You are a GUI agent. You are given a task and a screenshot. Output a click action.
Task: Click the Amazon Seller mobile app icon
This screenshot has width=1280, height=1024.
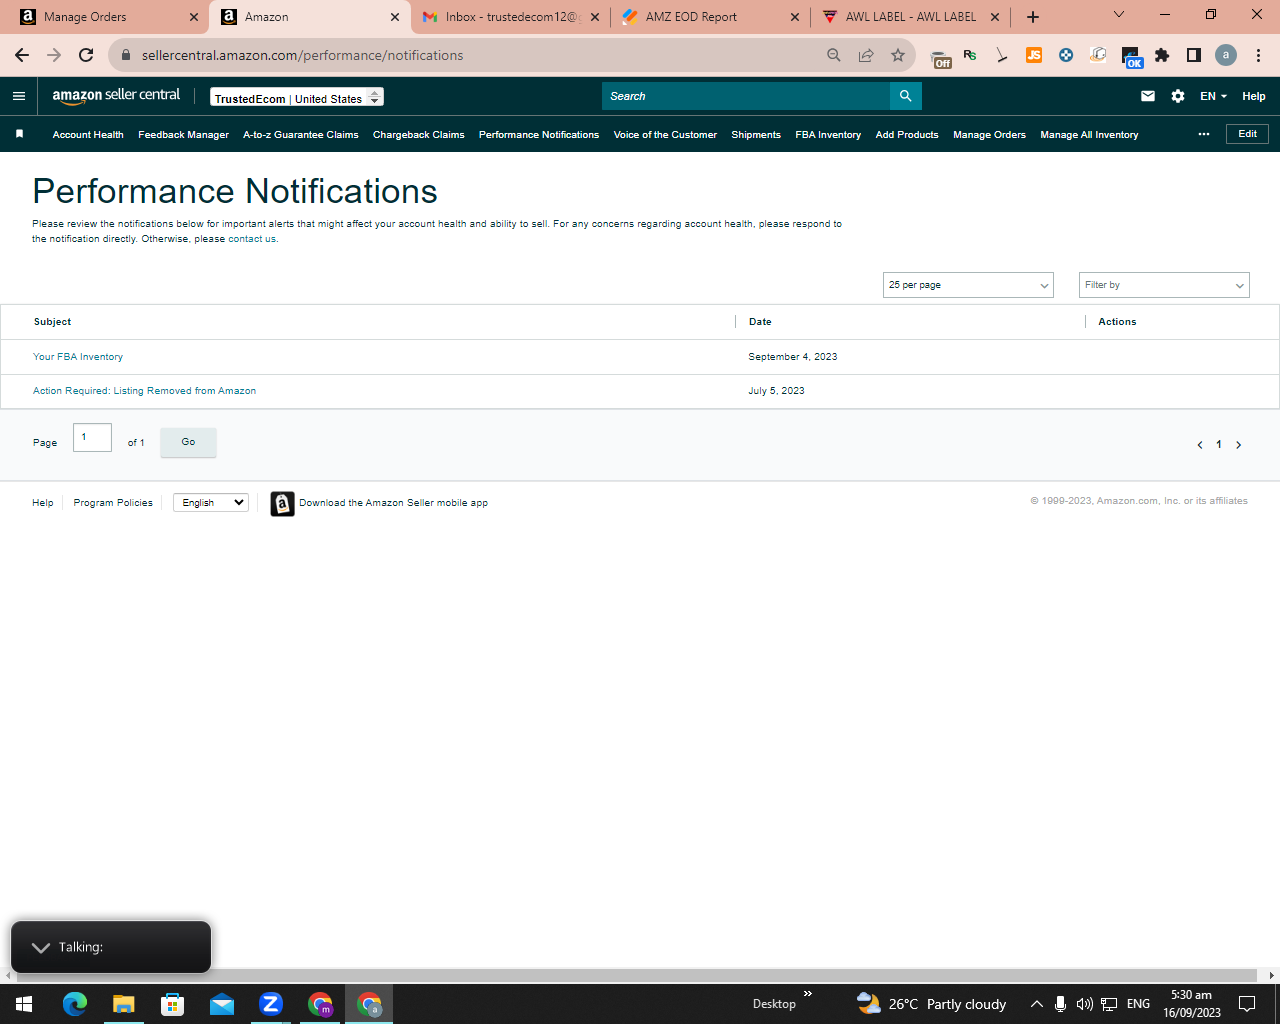pyautogui.click(x=283, y=504)
